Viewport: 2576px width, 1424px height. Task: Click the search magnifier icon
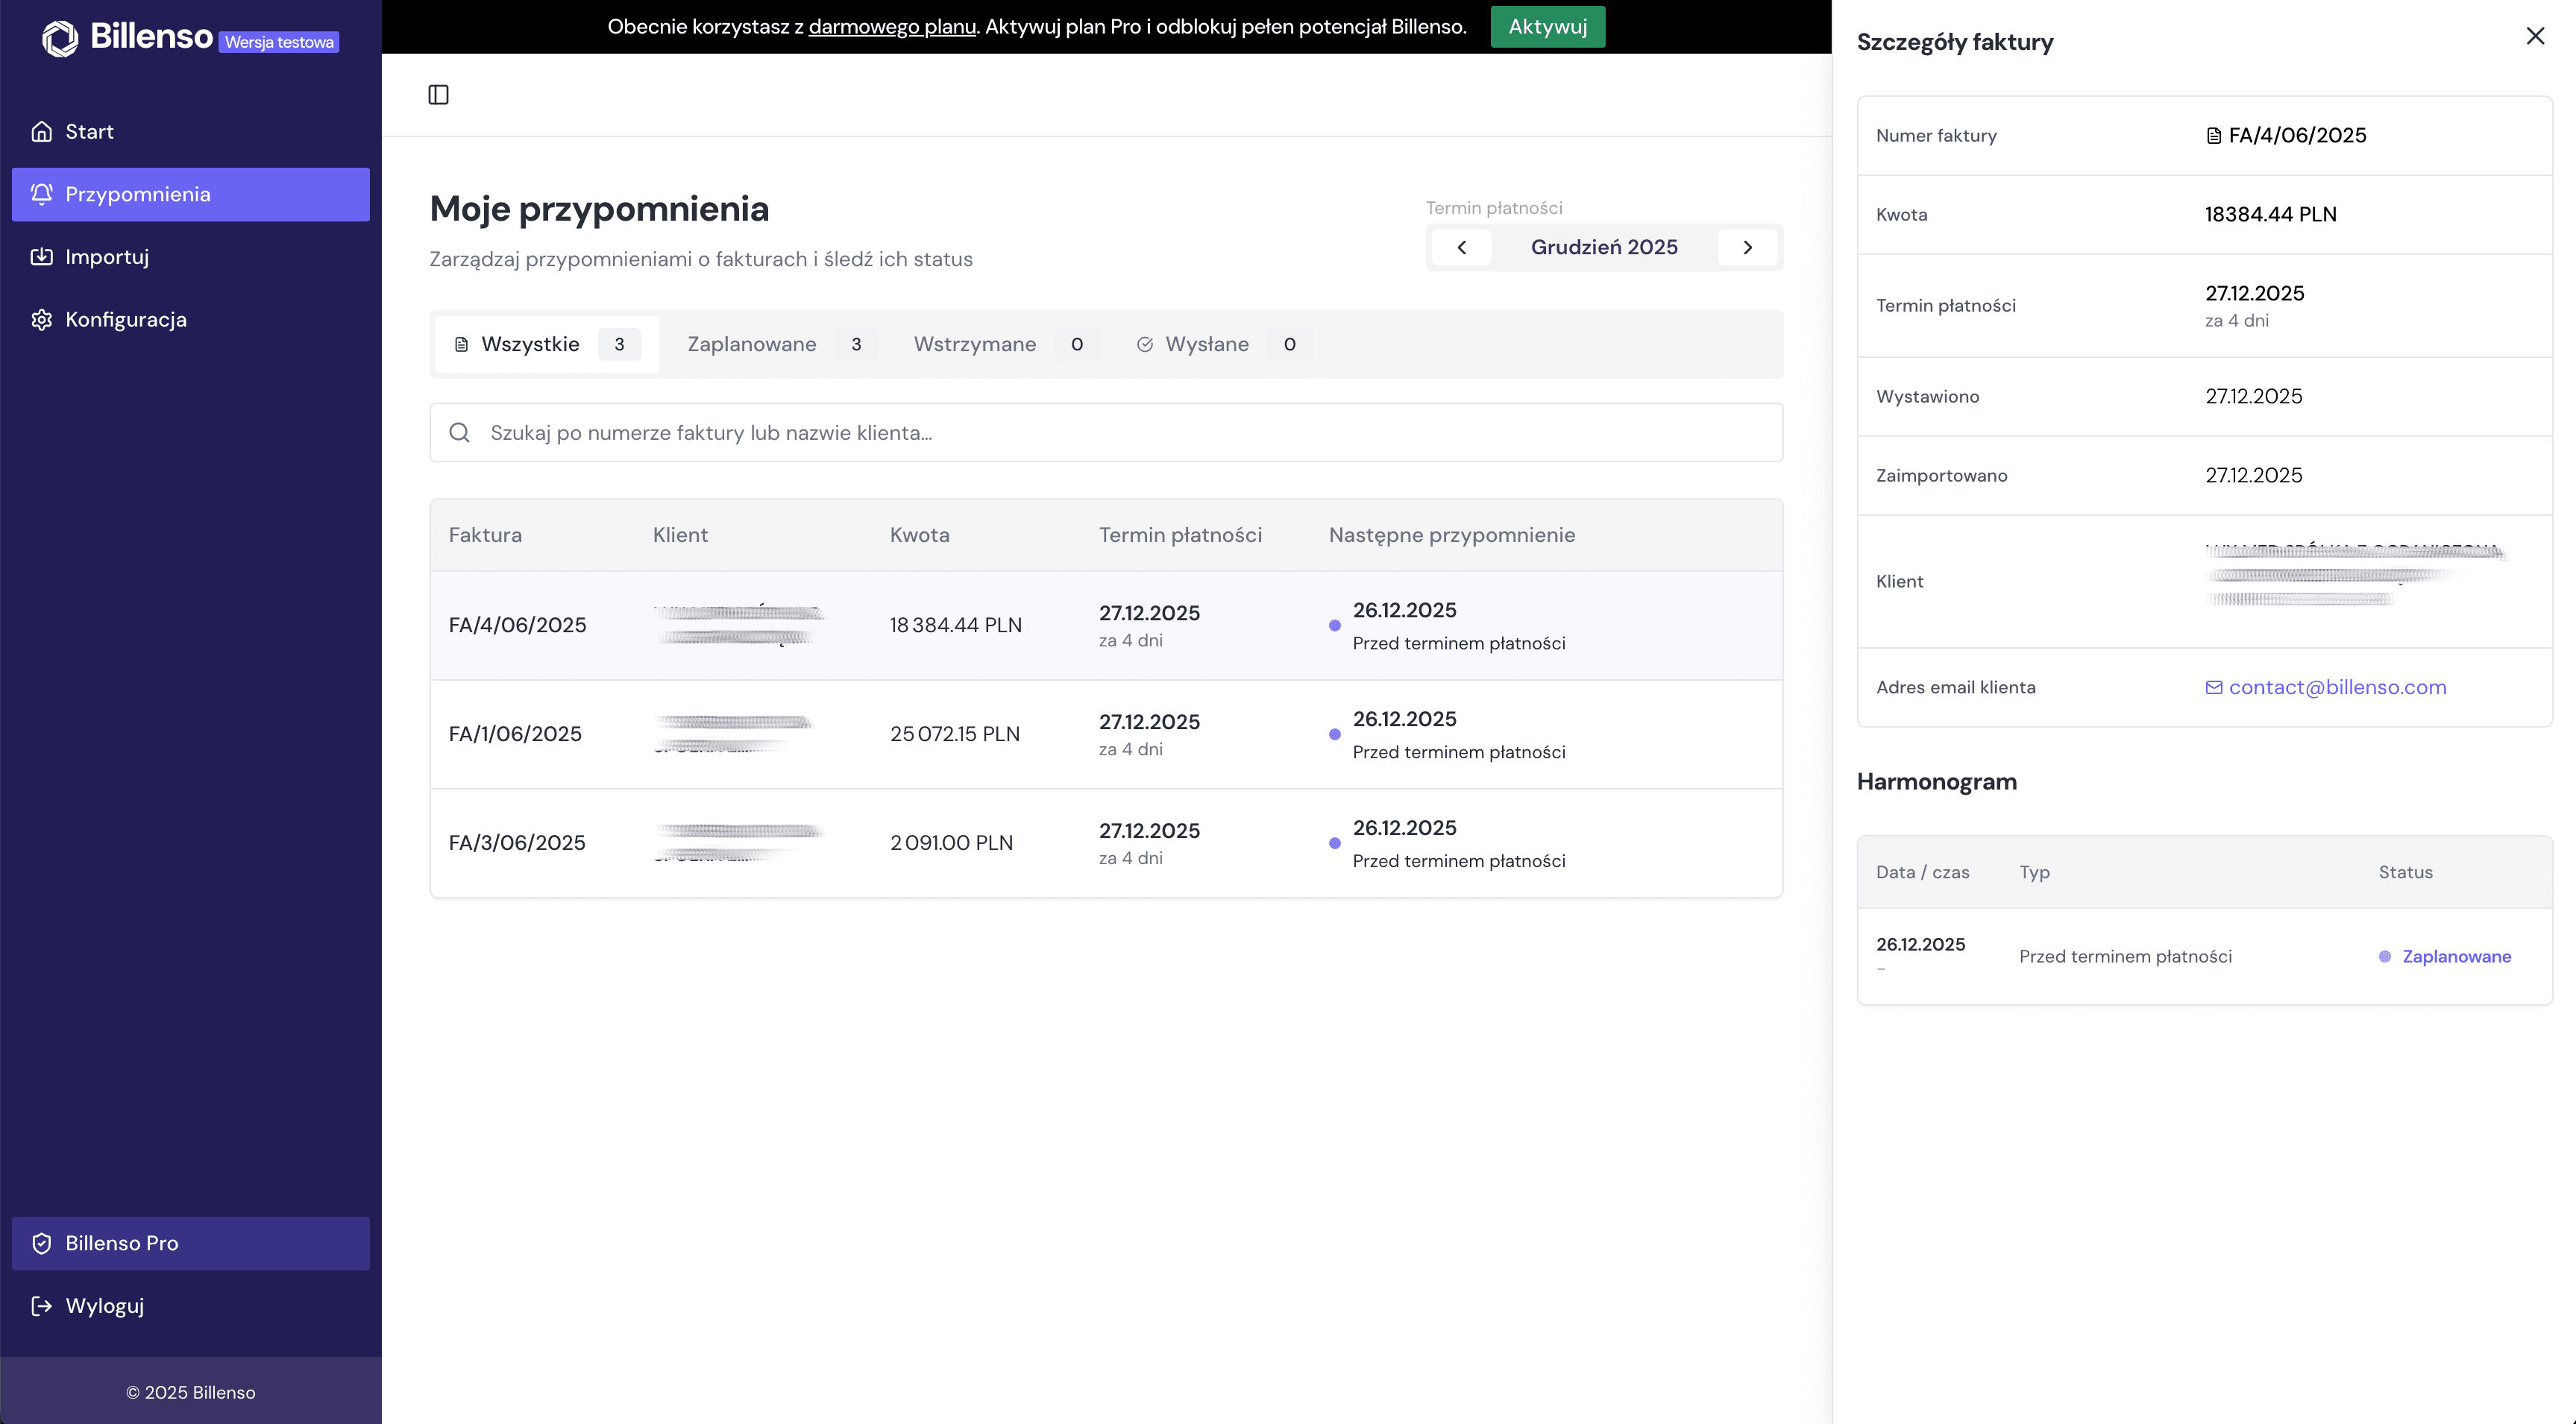click(x=459, y=433)
